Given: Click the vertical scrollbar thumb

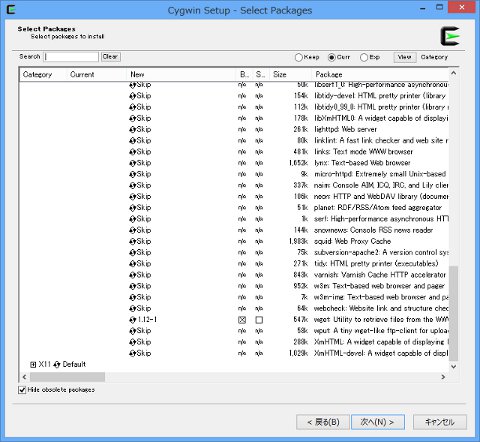Looking at the screenshot, I should pyautogui.click(x=453, y=313).
